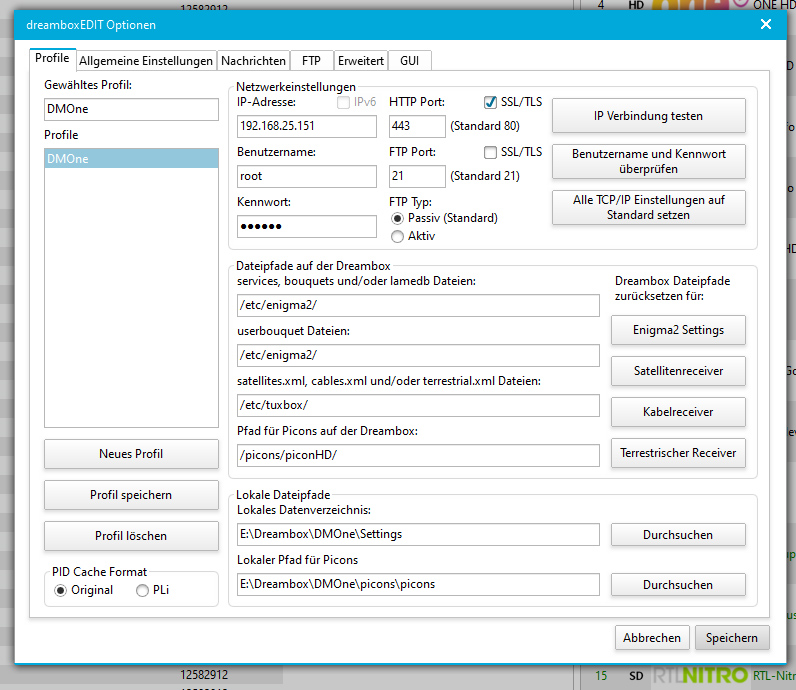Switch to Allgemeine Einstellungen tab
The width and height of the screenshot is (796, 690).
(x=146, y=61)
